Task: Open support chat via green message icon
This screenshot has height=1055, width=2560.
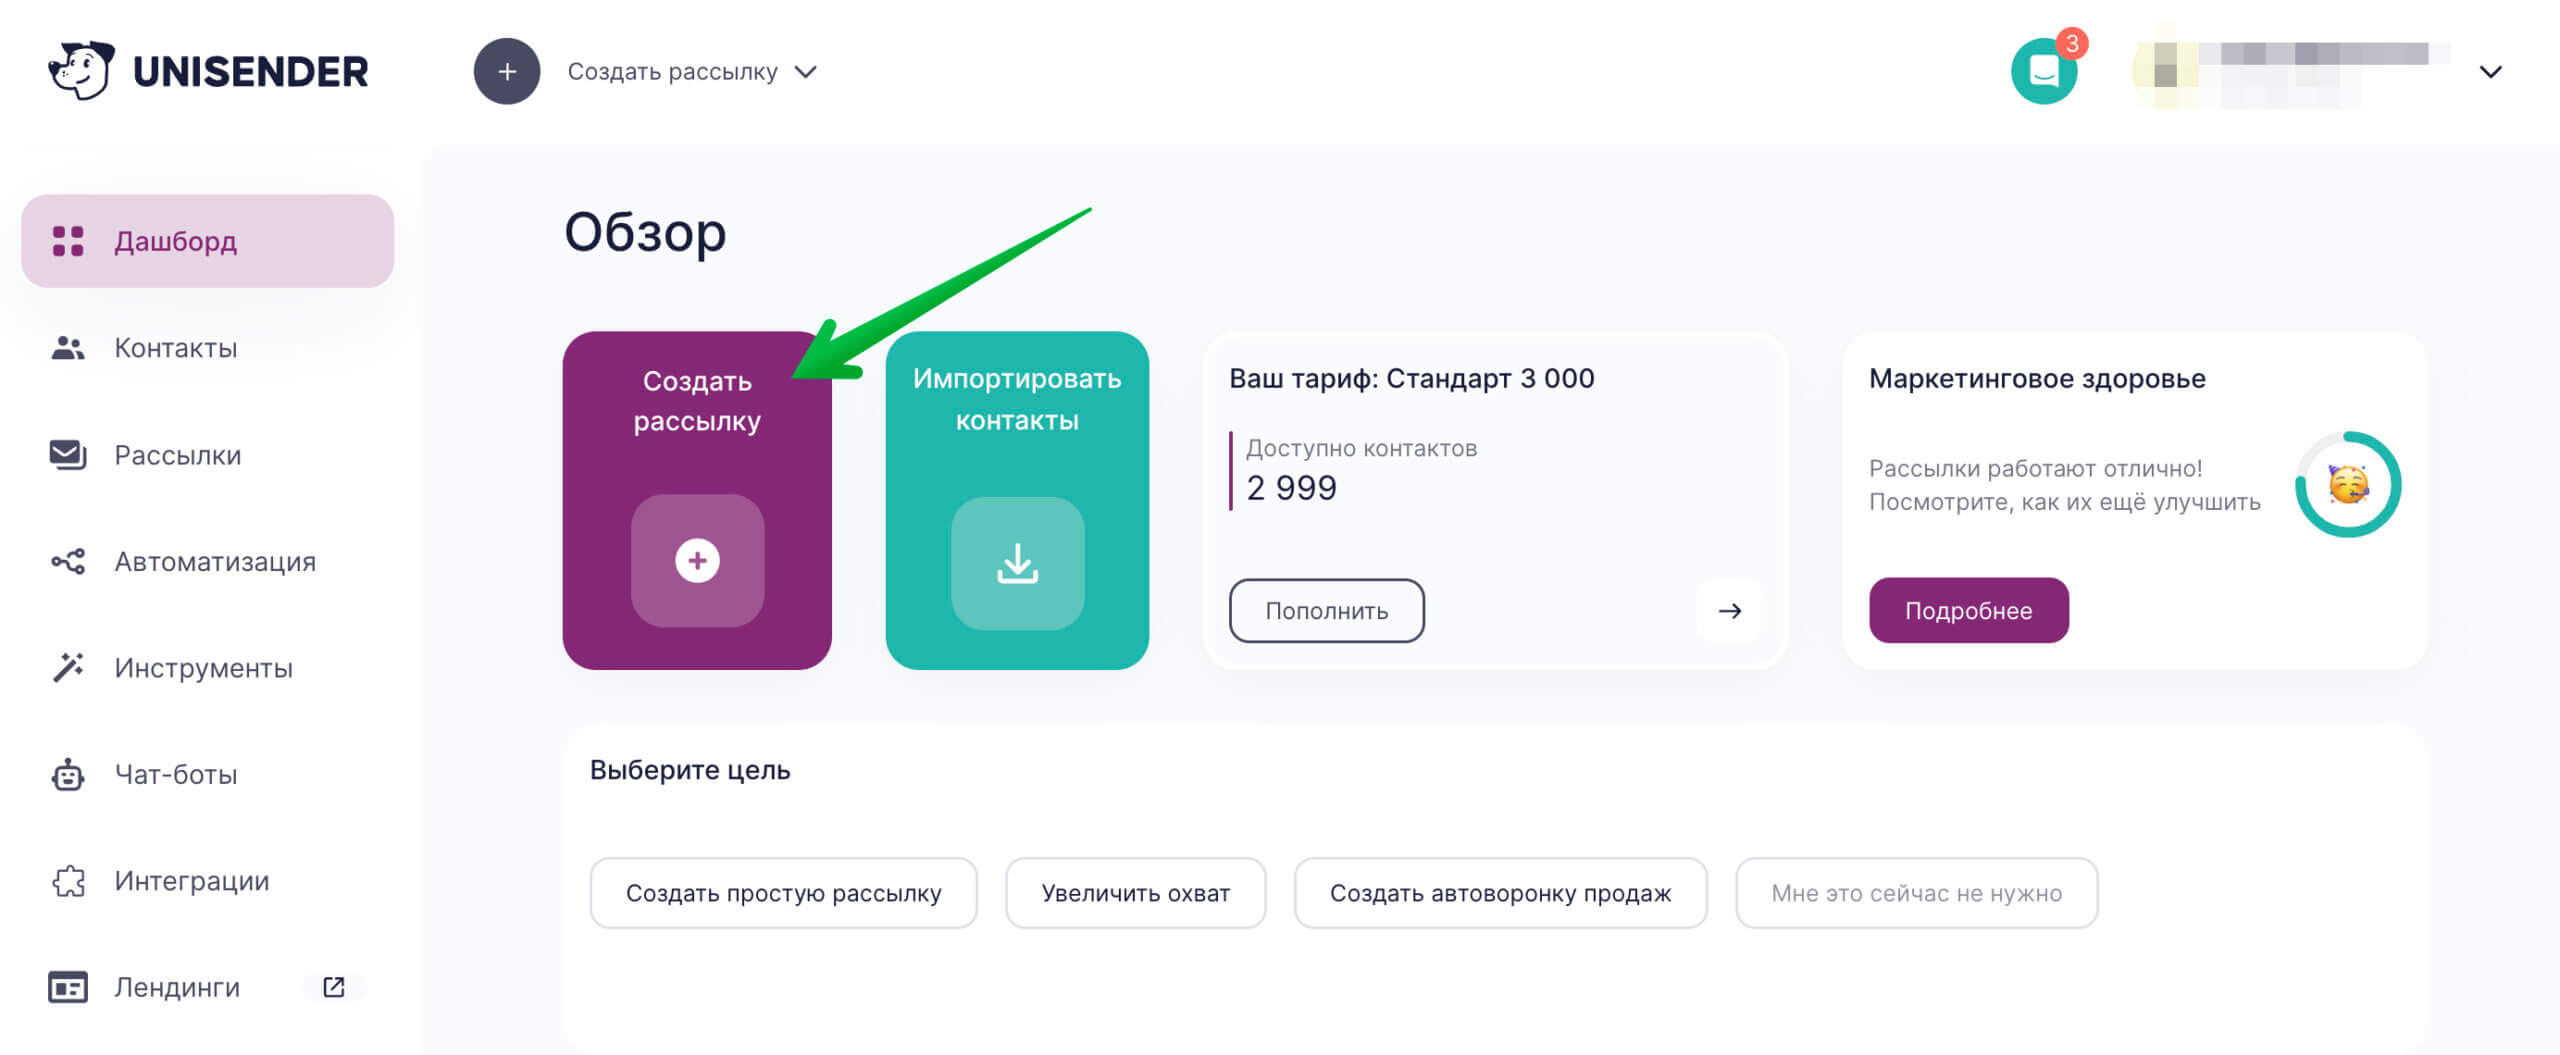Action: [x=2044, y=69]
